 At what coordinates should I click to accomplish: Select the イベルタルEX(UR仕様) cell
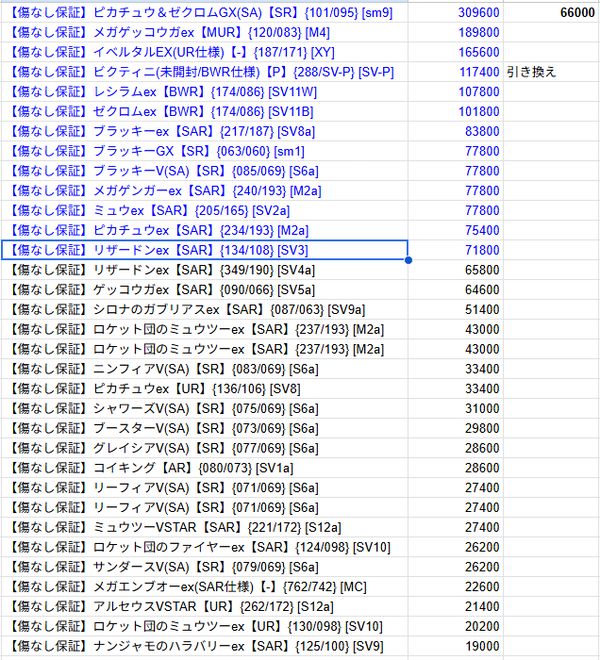(x=204, y=52)
